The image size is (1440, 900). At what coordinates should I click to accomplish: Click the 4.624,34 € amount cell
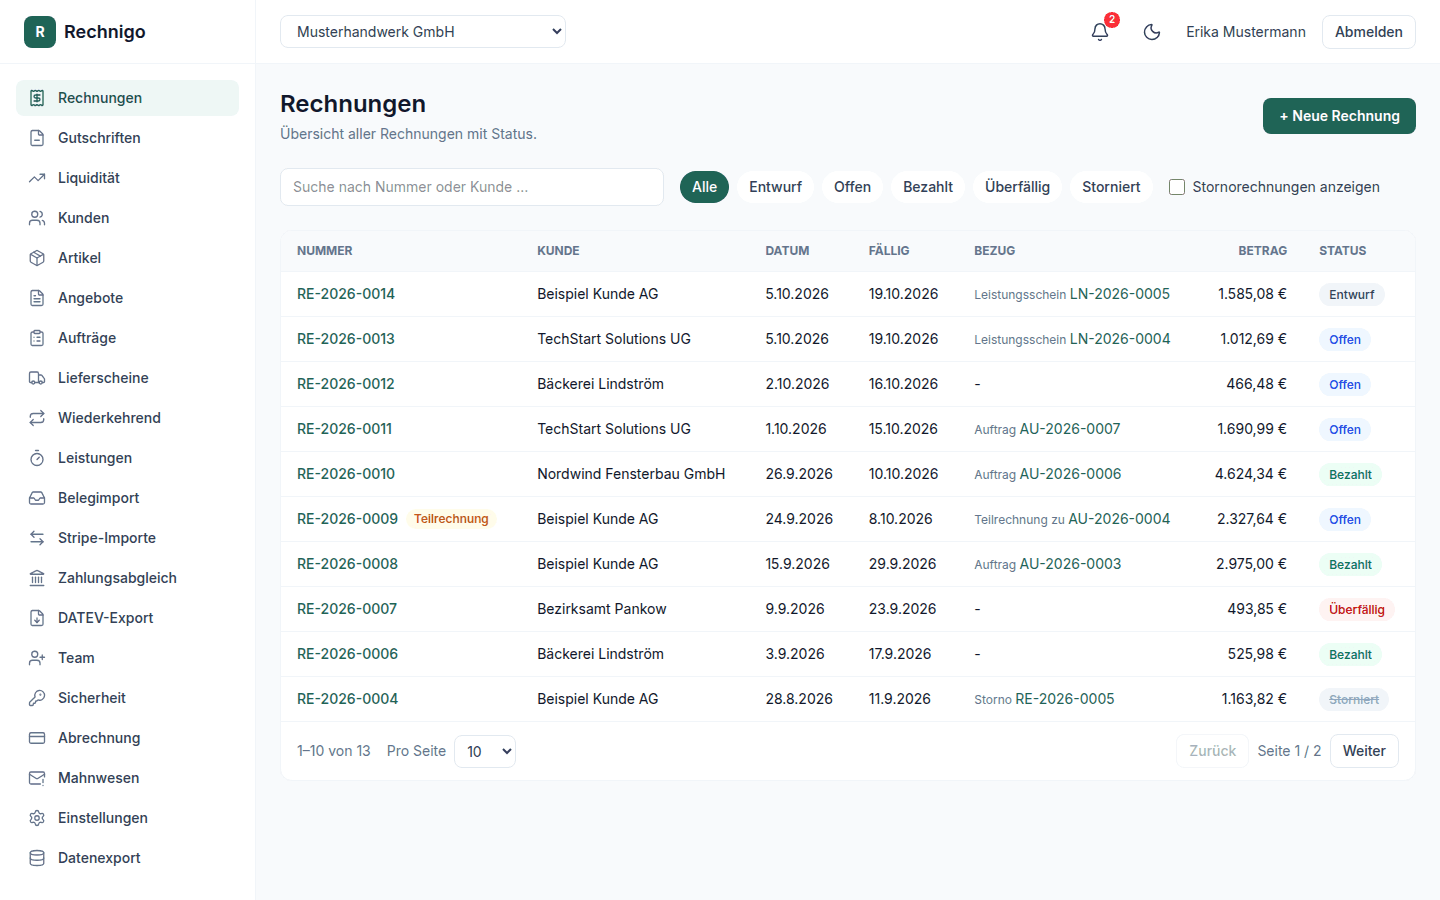pyautogui.click(x=1251, y=474)
